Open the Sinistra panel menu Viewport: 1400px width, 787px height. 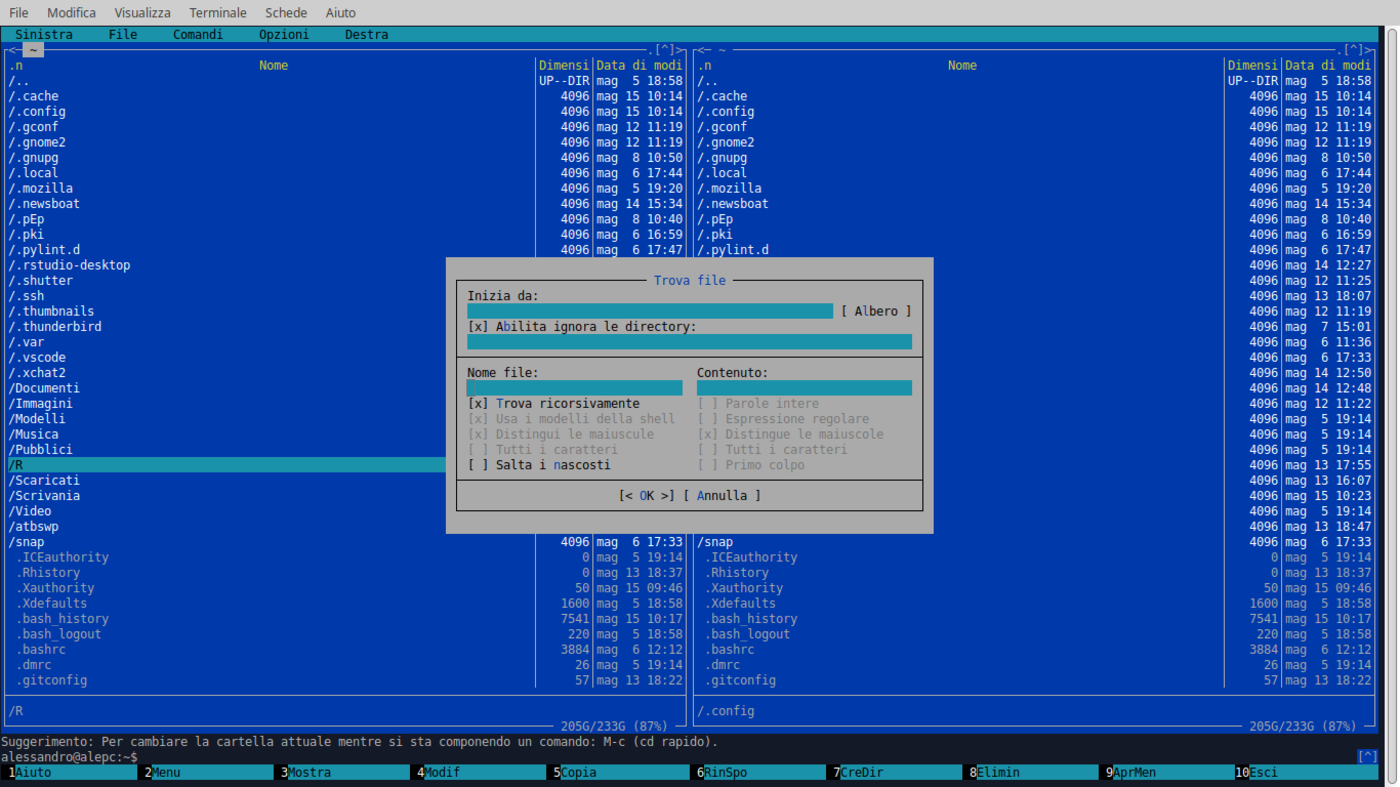[x=44, y=35]
